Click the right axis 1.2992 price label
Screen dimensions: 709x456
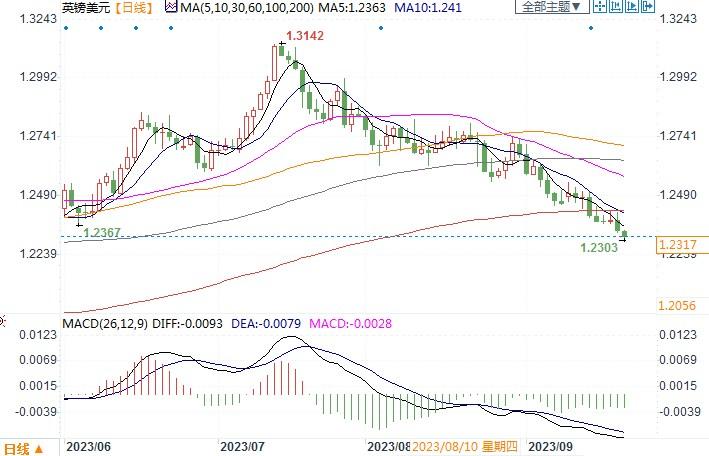point(678,76)
